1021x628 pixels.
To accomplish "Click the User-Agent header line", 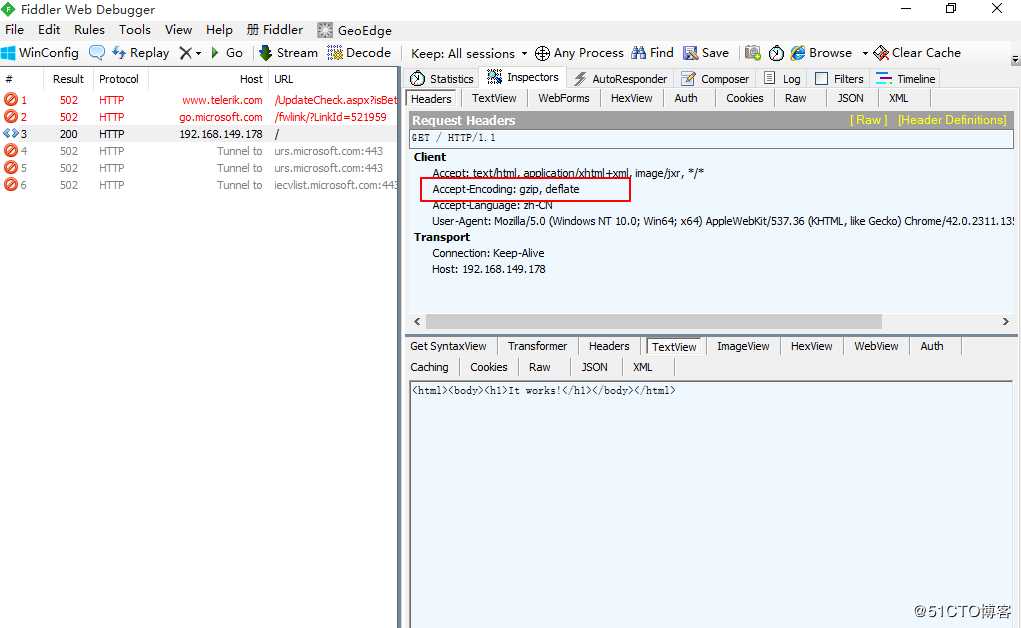I will 723,221.
